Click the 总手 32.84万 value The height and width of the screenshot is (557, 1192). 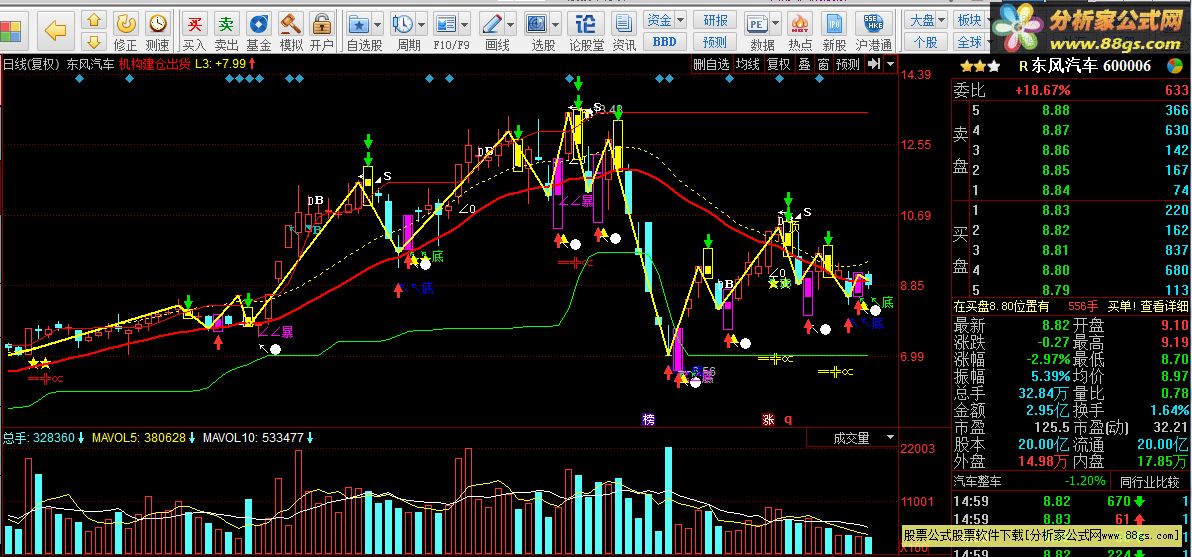pyautogui.click(x=1042, y=394)
